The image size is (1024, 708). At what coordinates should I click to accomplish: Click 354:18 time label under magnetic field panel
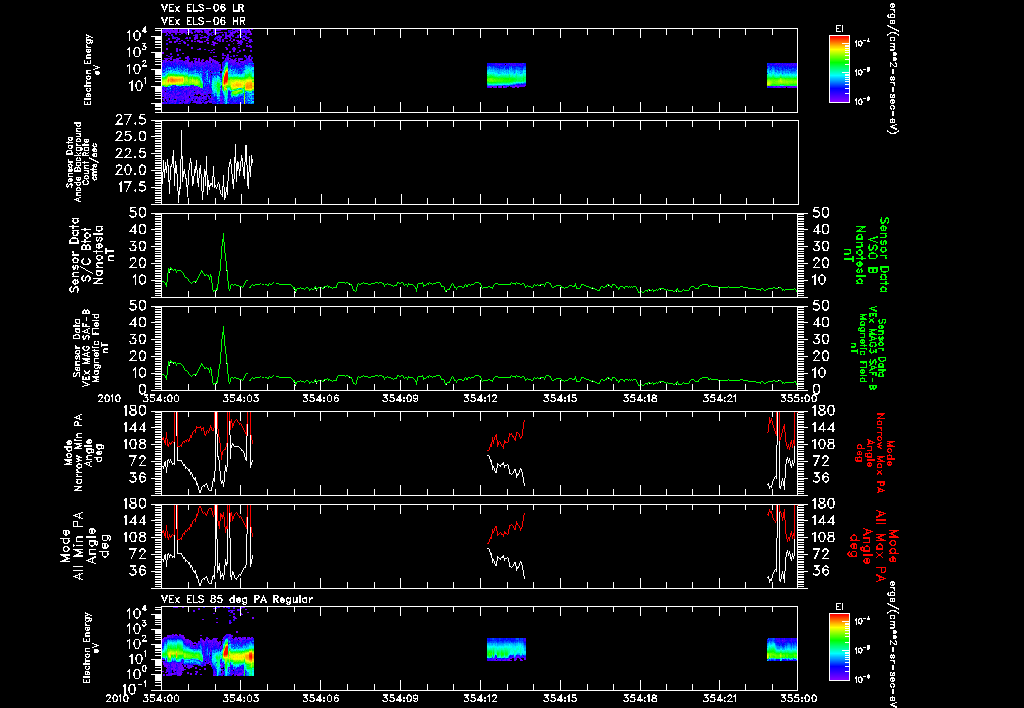(640, 398)
